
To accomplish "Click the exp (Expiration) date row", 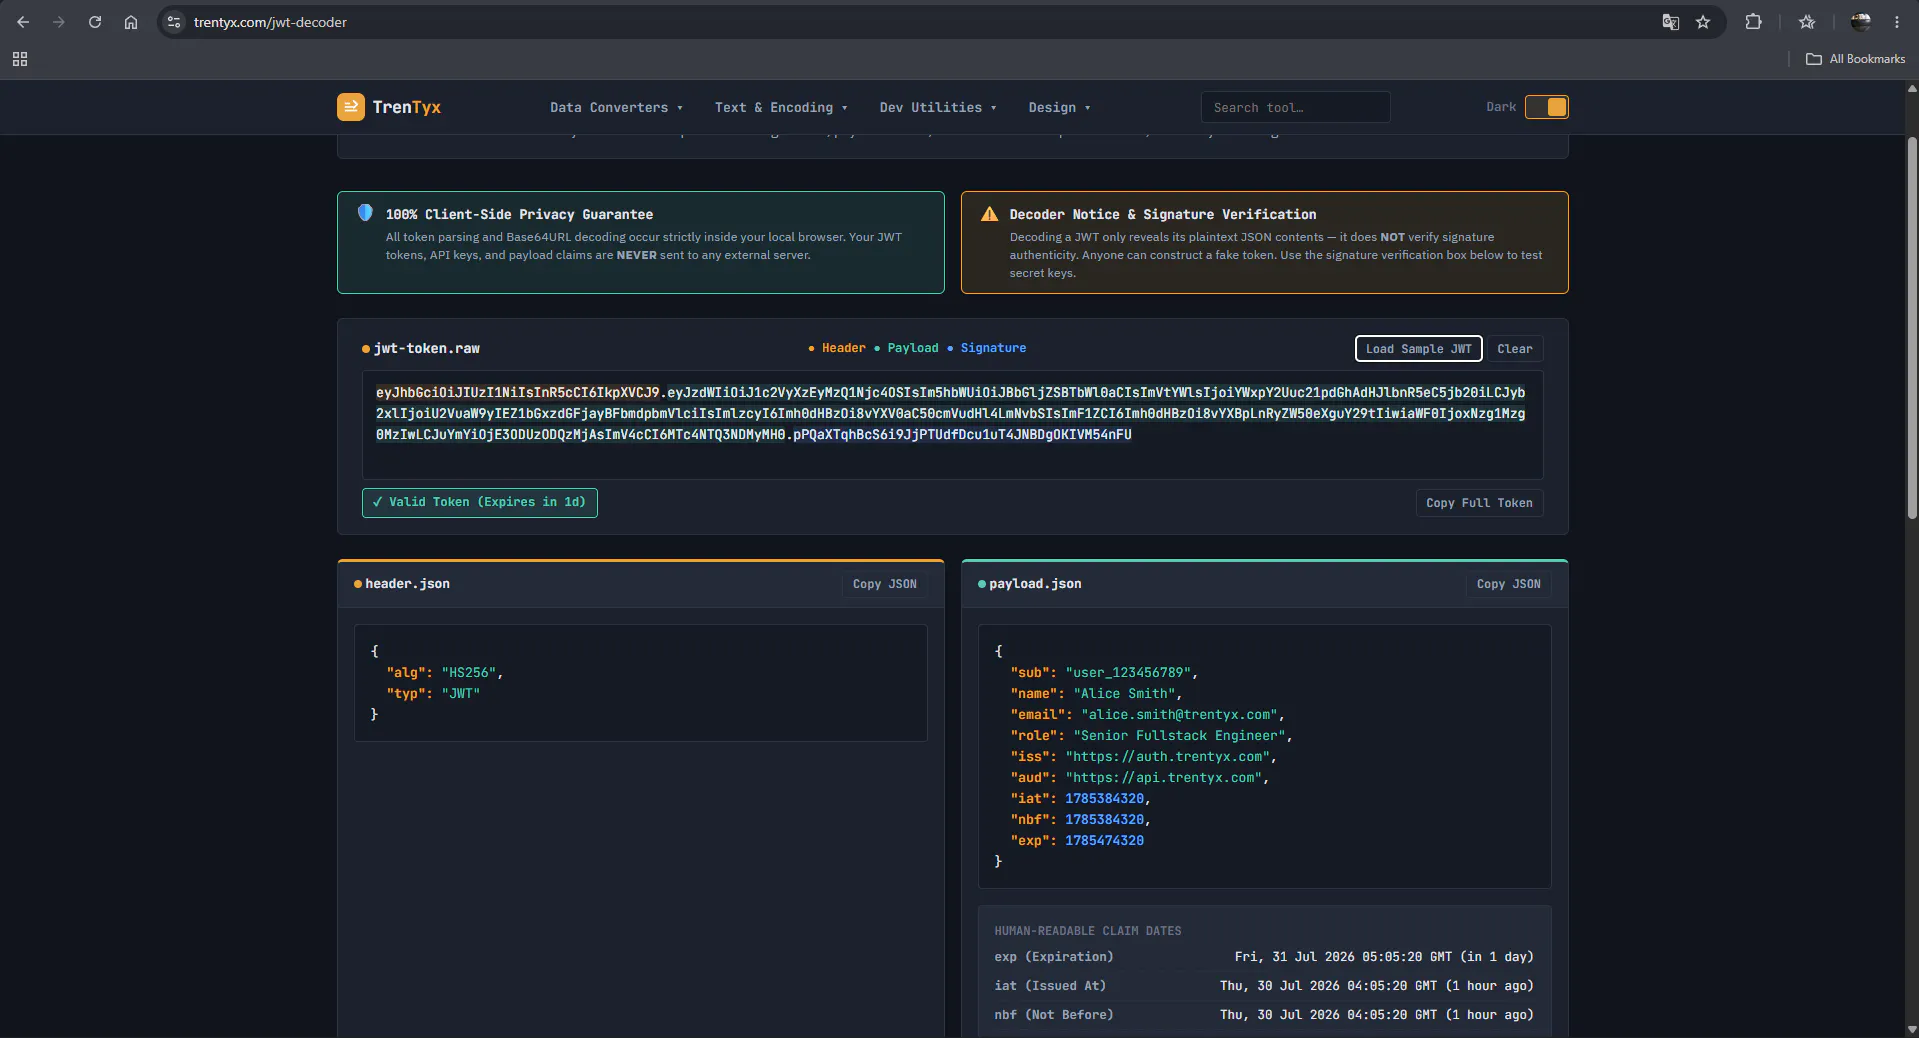I will coord(1264,957).
